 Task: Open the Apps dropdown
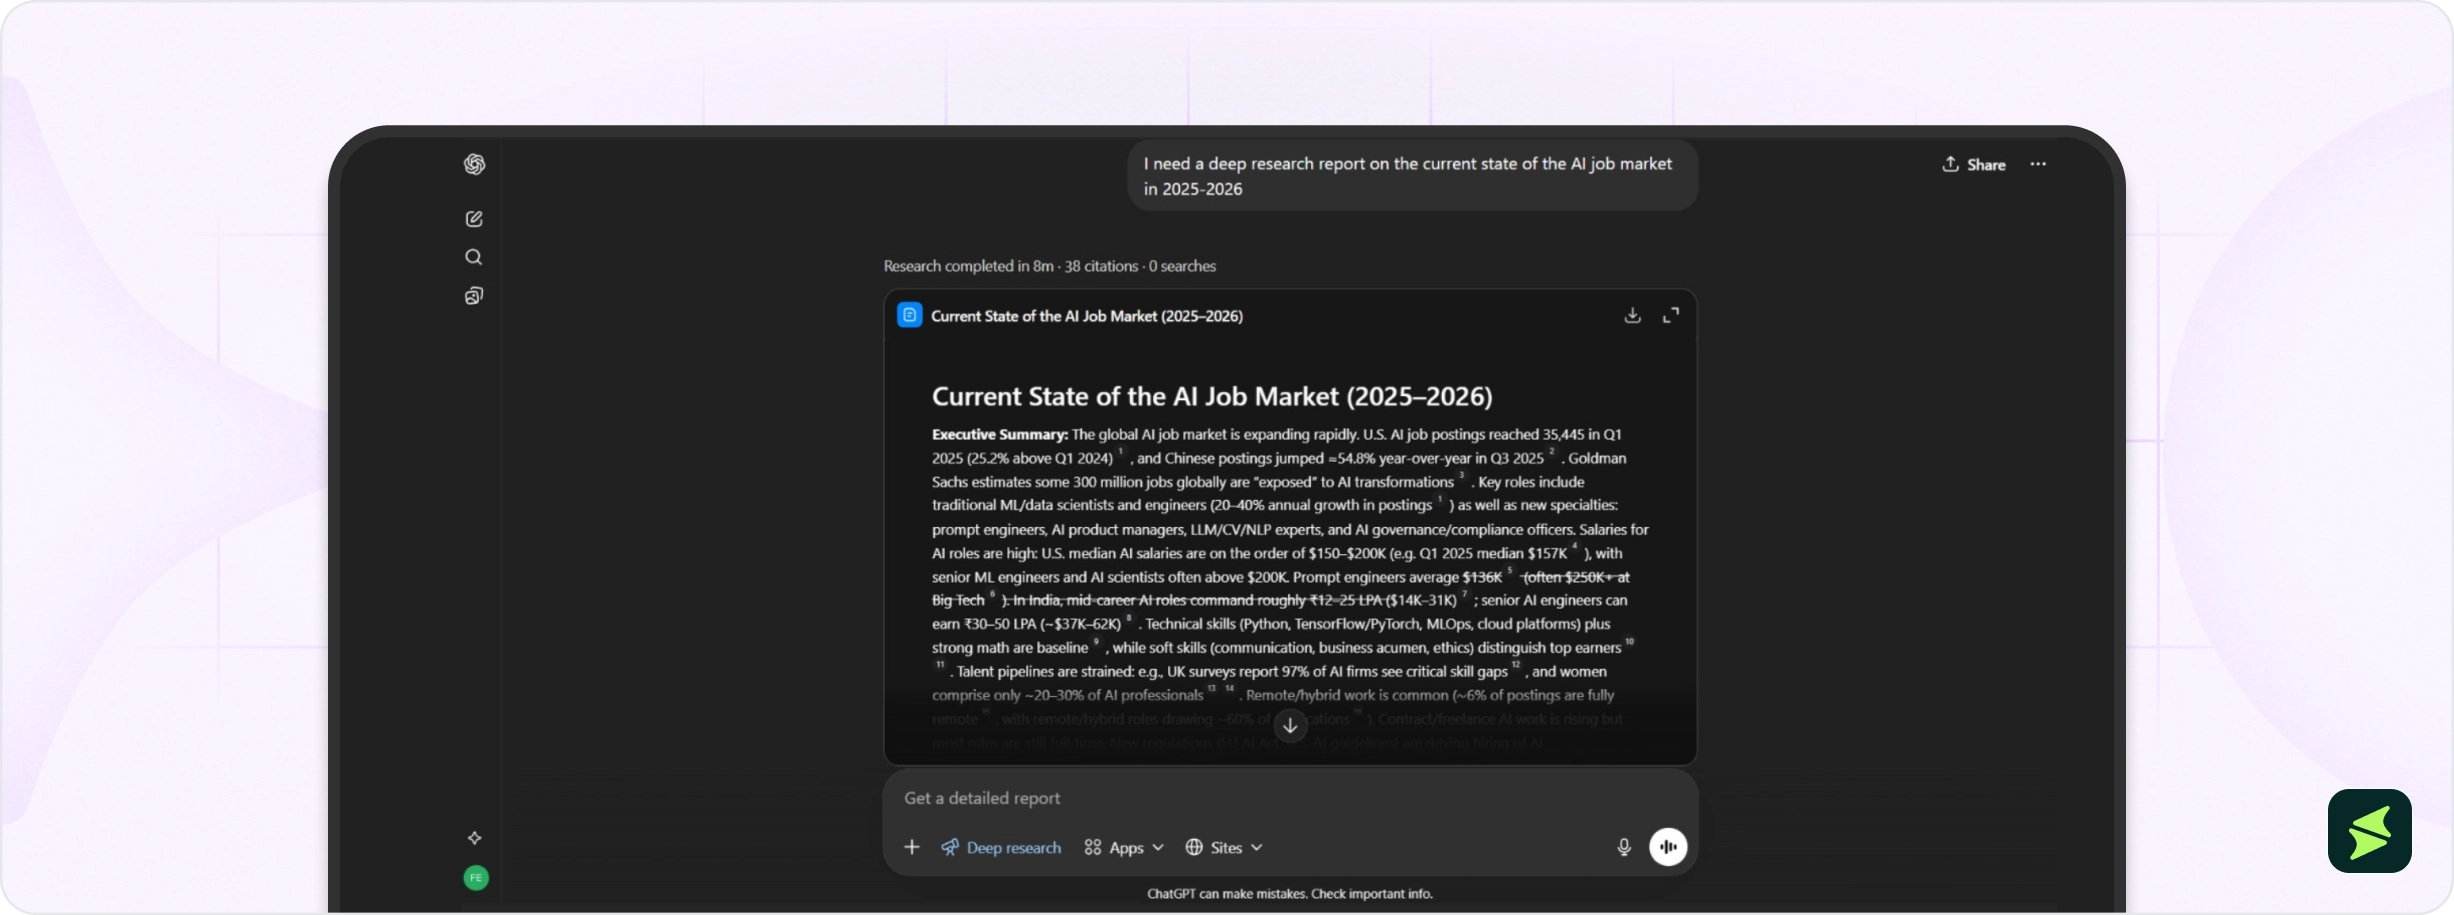[x=1124, y=848]
